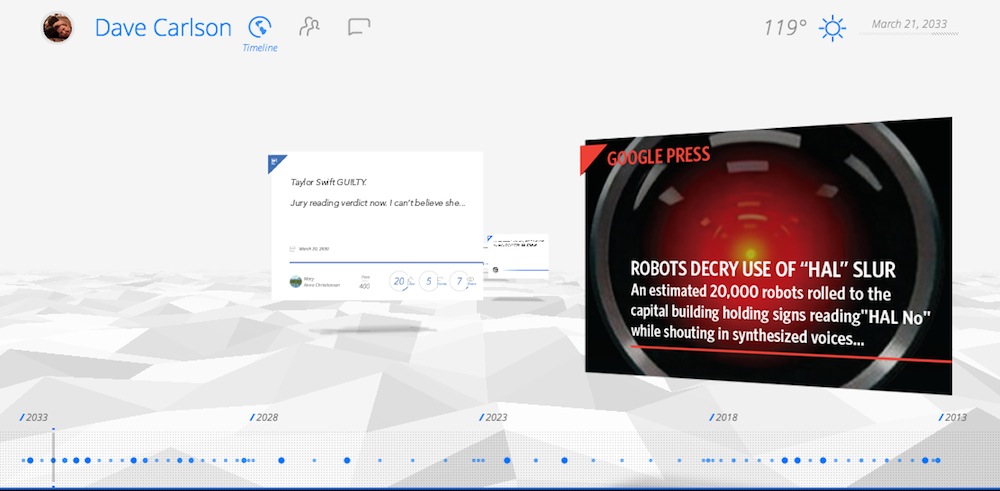Jump to the 2033 timeline year marker
Image resolution: width=1000 pixels, height=491 pixels.
[34, 418]
